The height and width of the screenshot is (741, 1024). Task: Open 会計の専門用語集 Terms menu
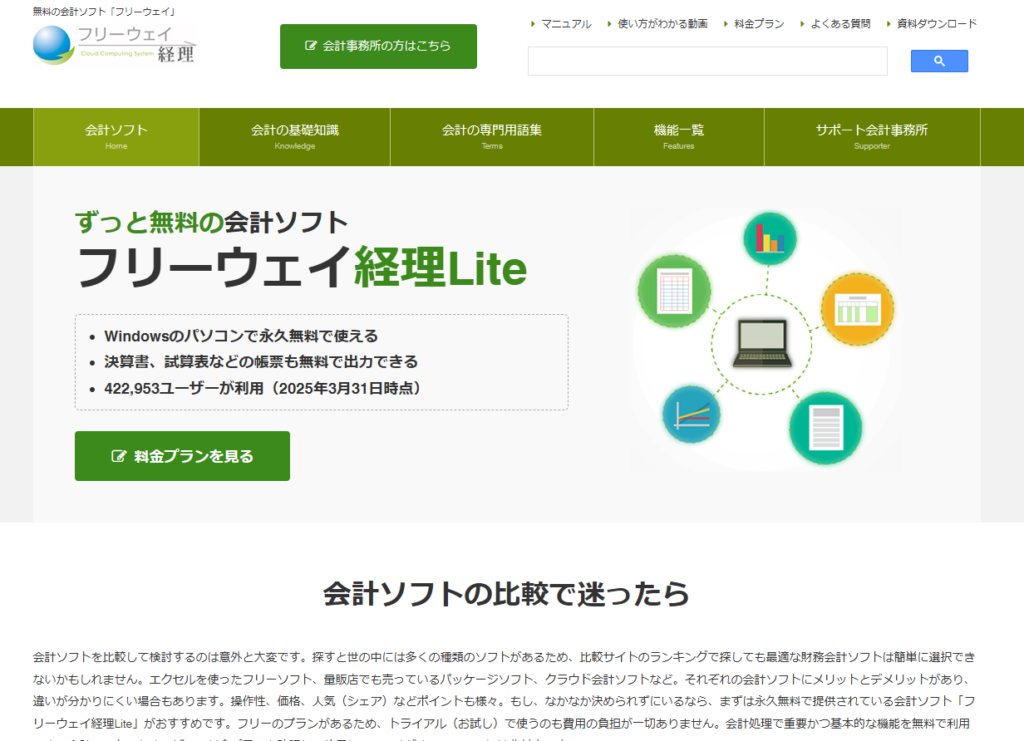(x=492, y=137)
